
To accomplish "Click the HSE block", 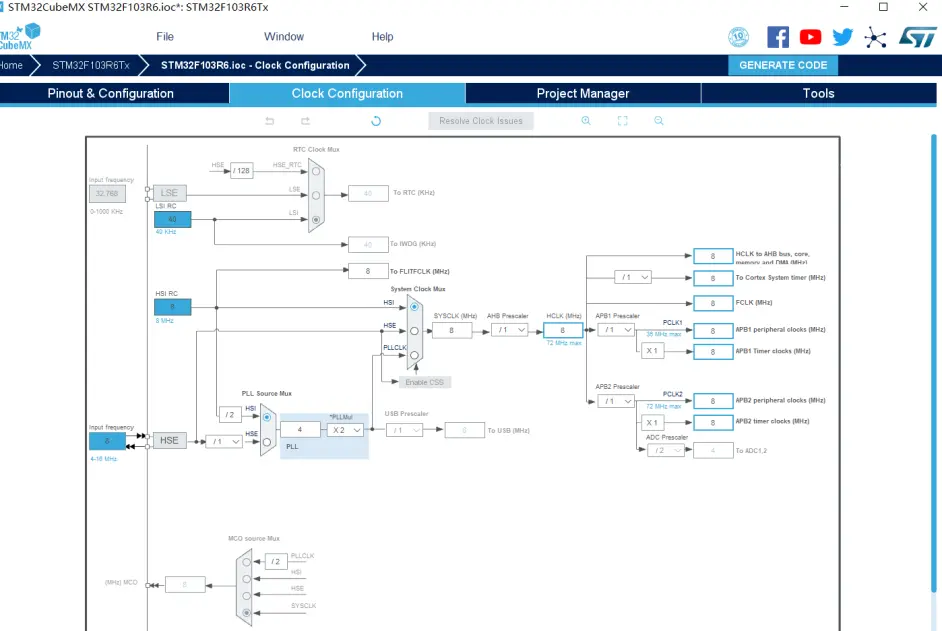I will (169, 440).
